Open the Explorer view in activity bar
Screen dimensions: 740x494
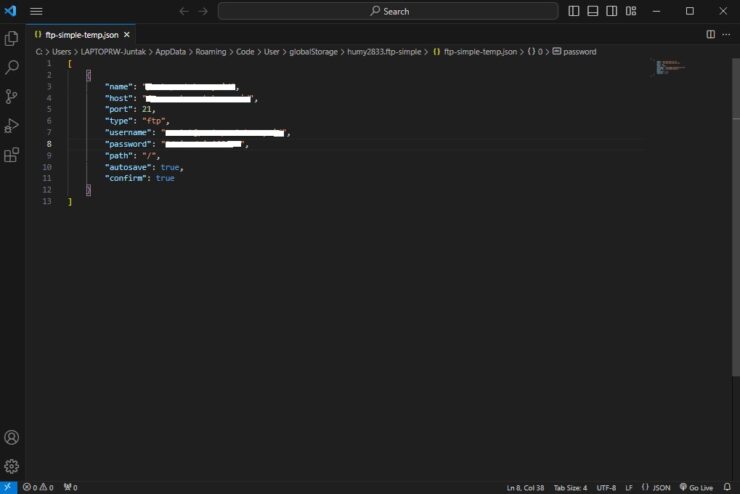point(11,39)
